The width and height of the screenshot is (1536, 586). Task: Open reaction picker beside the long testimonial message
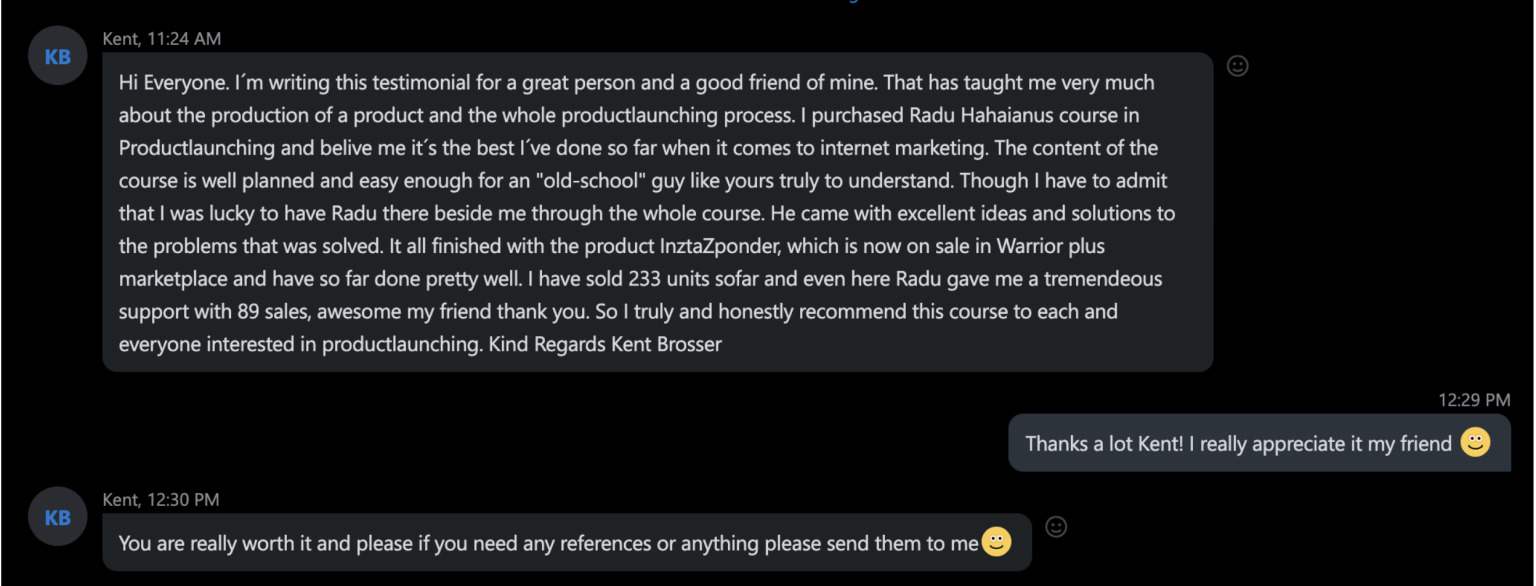[x=1237, y=66]
